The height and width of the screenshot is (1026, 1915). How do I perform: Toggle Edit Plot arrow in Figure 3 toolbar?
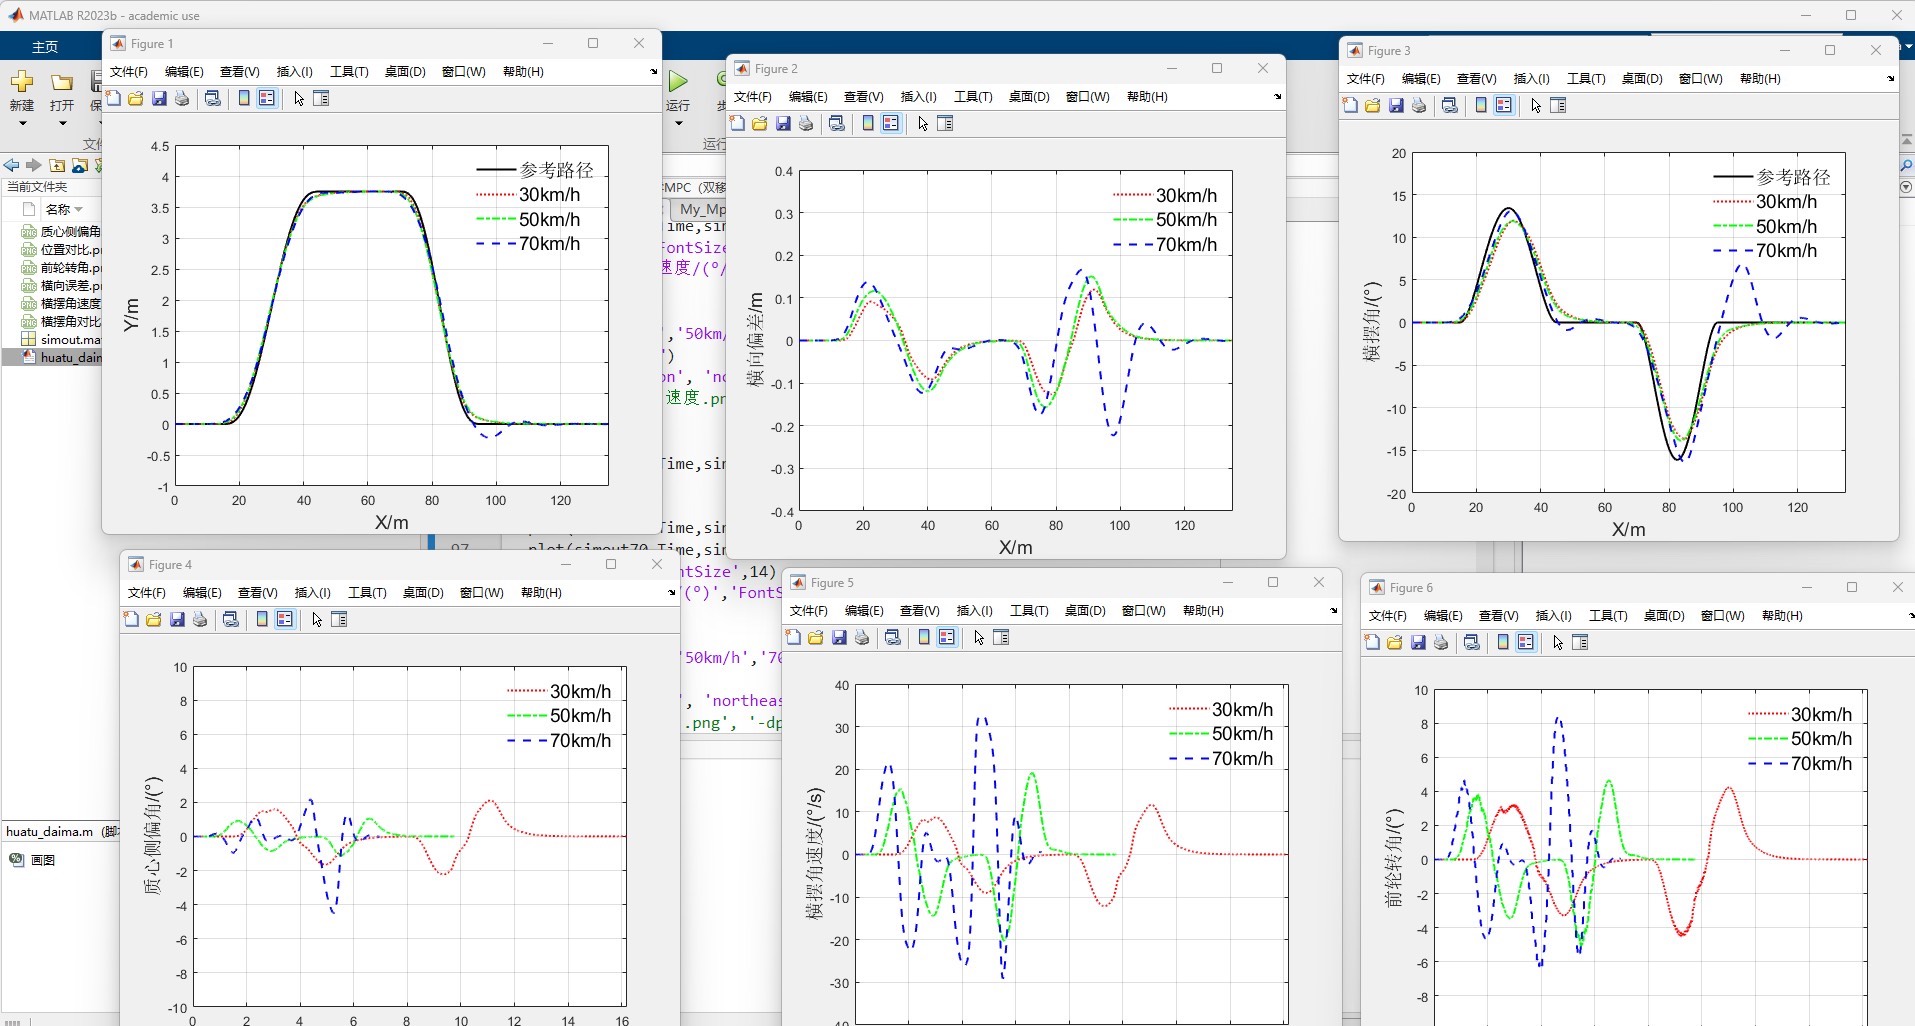click(1535, 105)
